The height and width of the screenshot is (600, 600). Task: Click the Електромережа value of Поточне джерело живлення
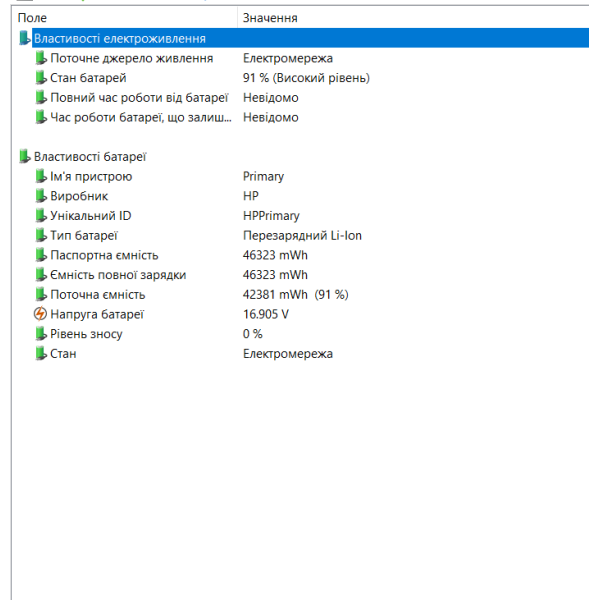tap(288, 58)
